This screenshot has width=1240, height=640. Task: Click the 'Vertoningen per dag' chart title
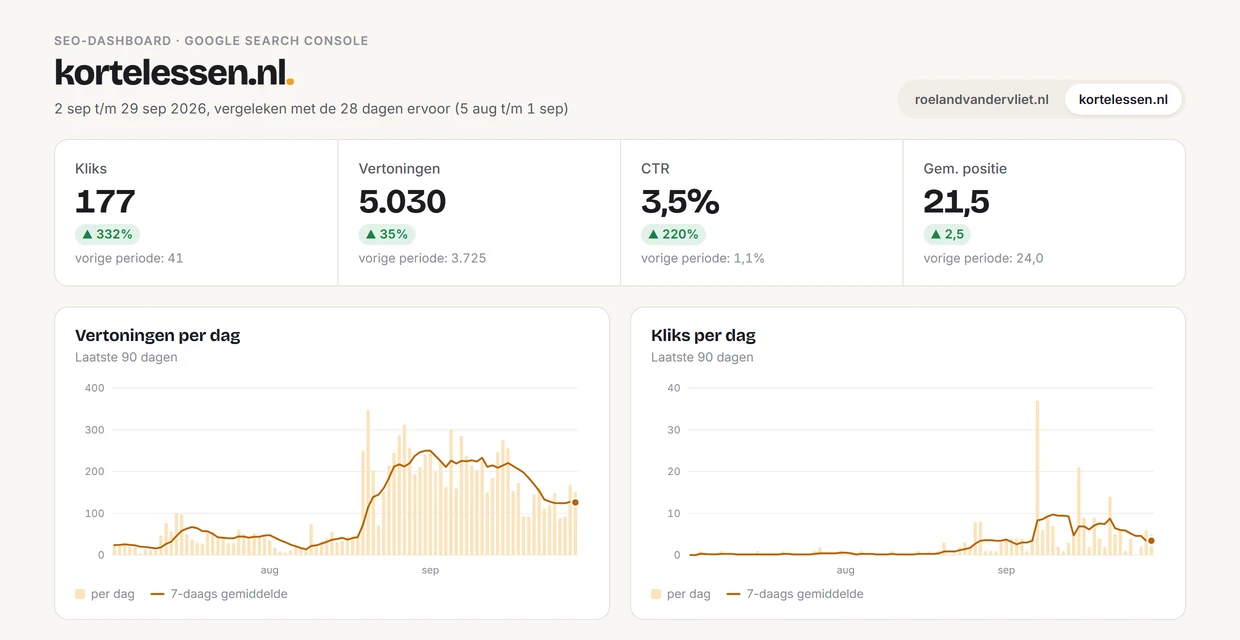pos(158,335)
